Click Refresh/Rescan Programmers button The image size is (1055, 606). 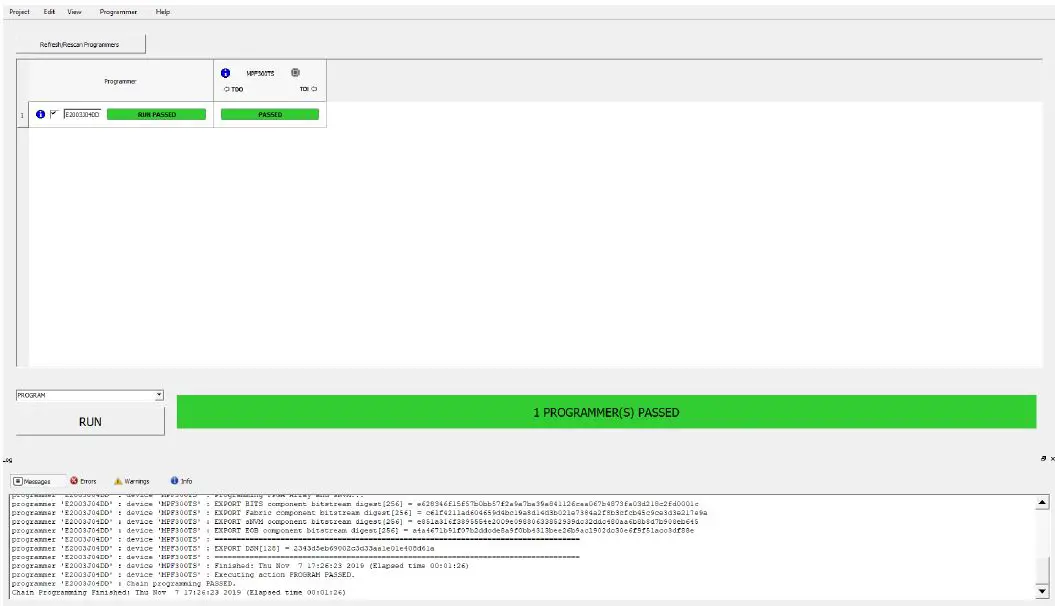80,44
